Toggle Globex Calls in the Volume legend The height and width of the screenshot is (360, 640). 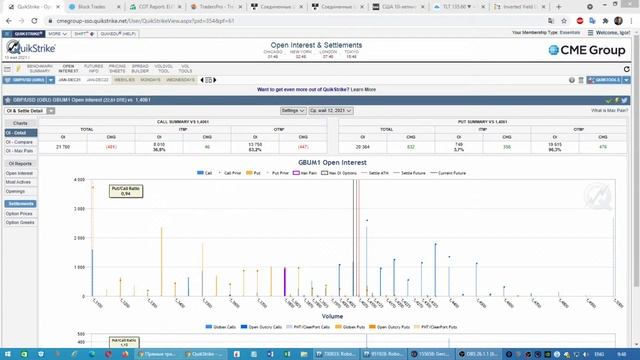click(x=221, y=327)
